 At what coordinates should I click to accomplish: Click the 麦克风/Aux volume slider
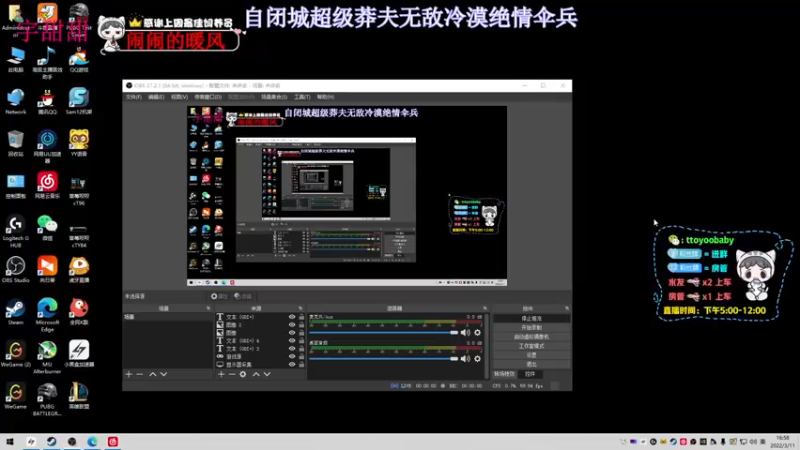click(x=384, y=333)
